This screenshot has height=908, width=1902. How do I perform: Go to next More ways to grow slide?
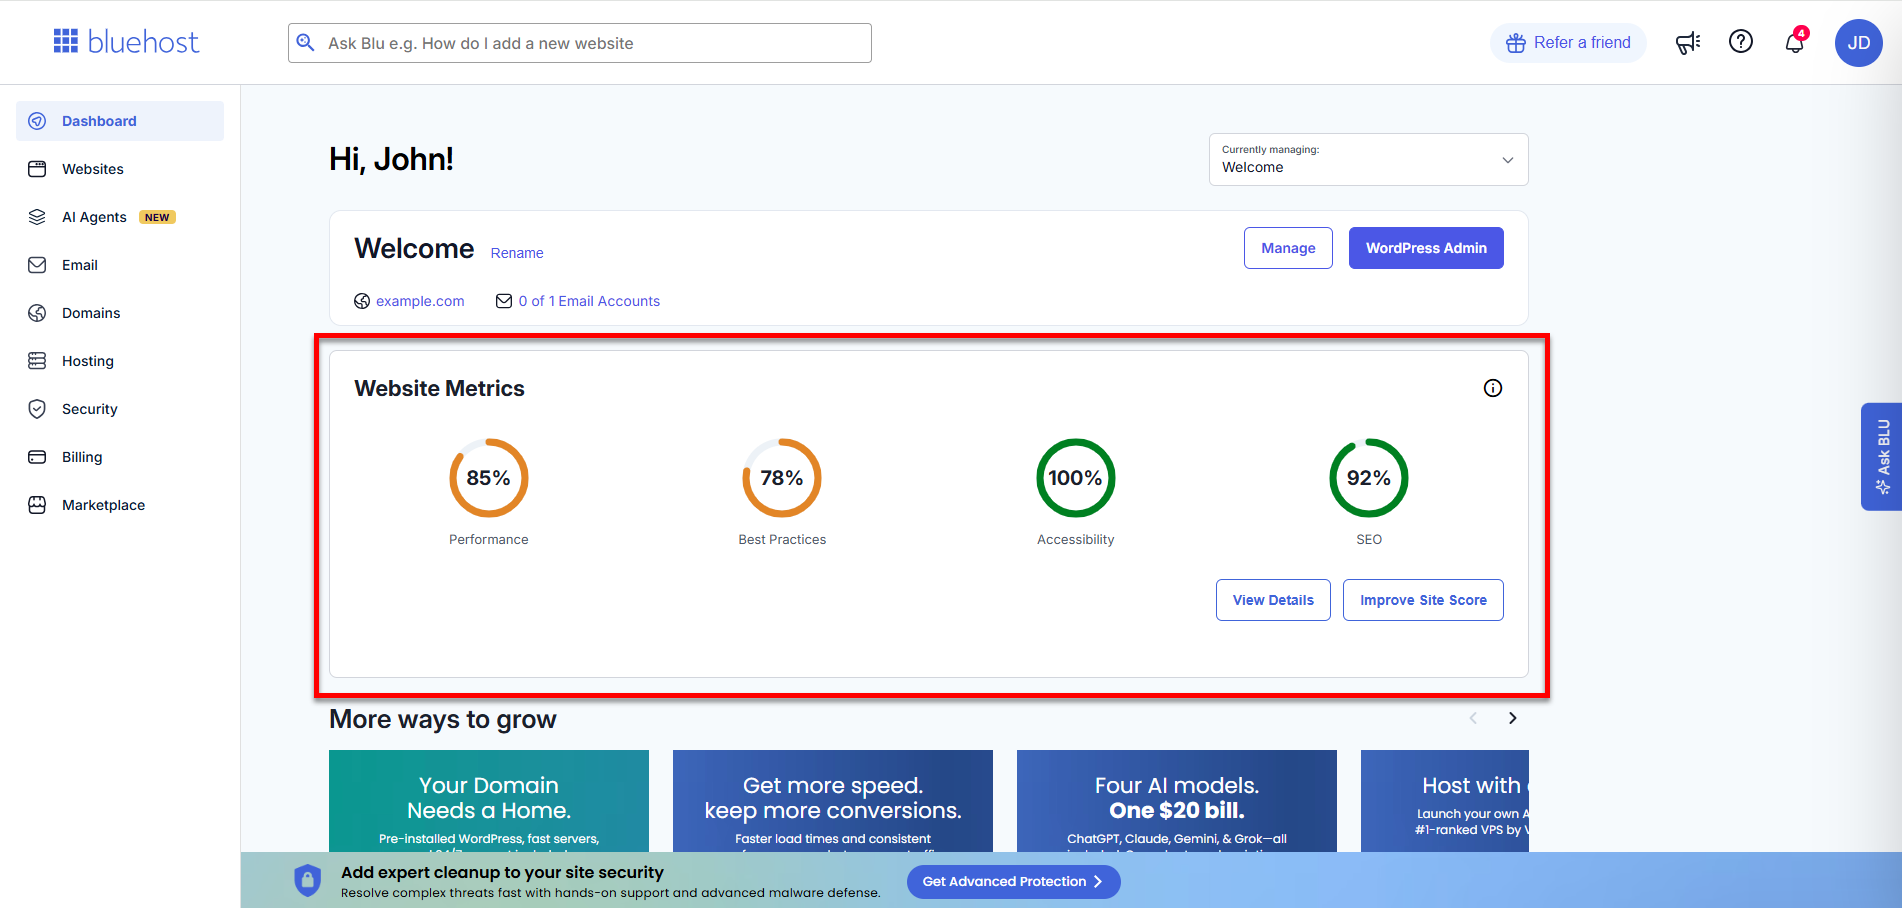tap(1513, 718)
